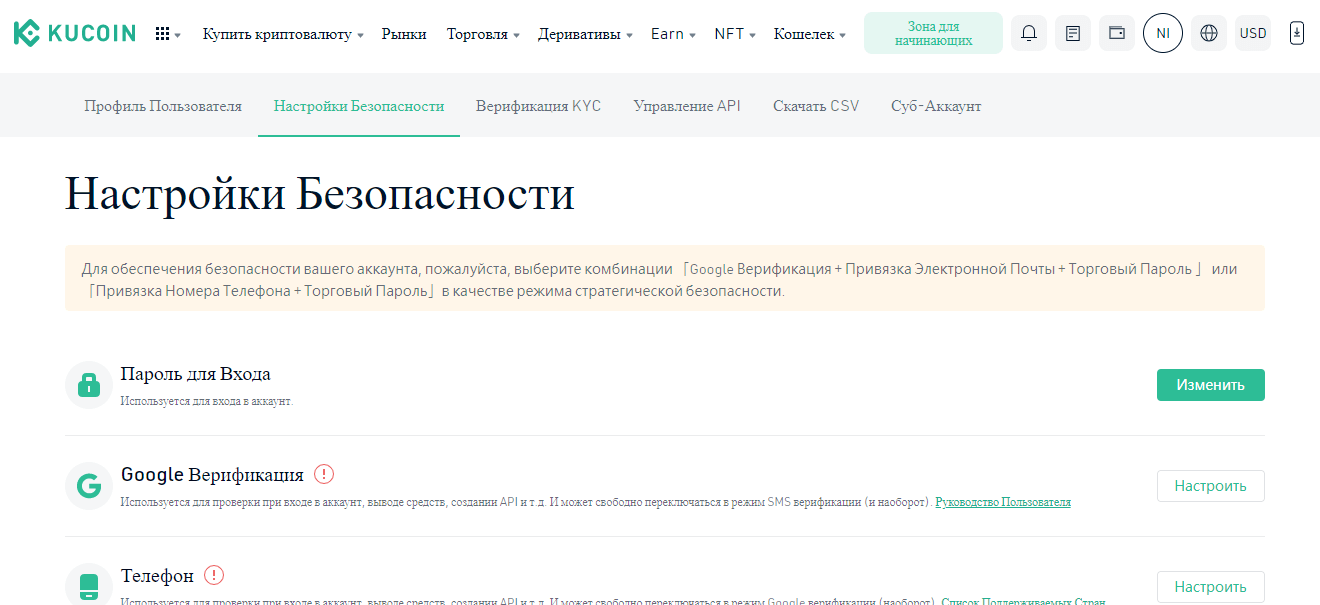This screenshot has width=1320, height=605.
Task: Open the orders document icon
Action: 1072,33
